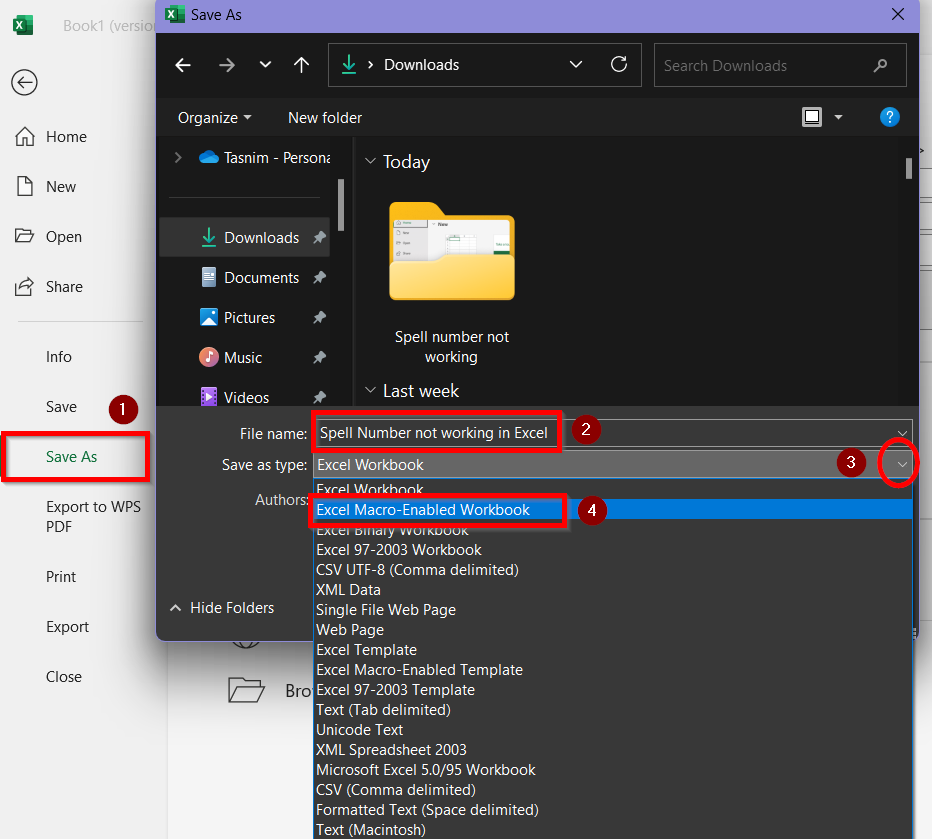Select Excel Macro-Enabled Workbook option
This screenshot has width=932, height=839.
click(x=423, y=510)
